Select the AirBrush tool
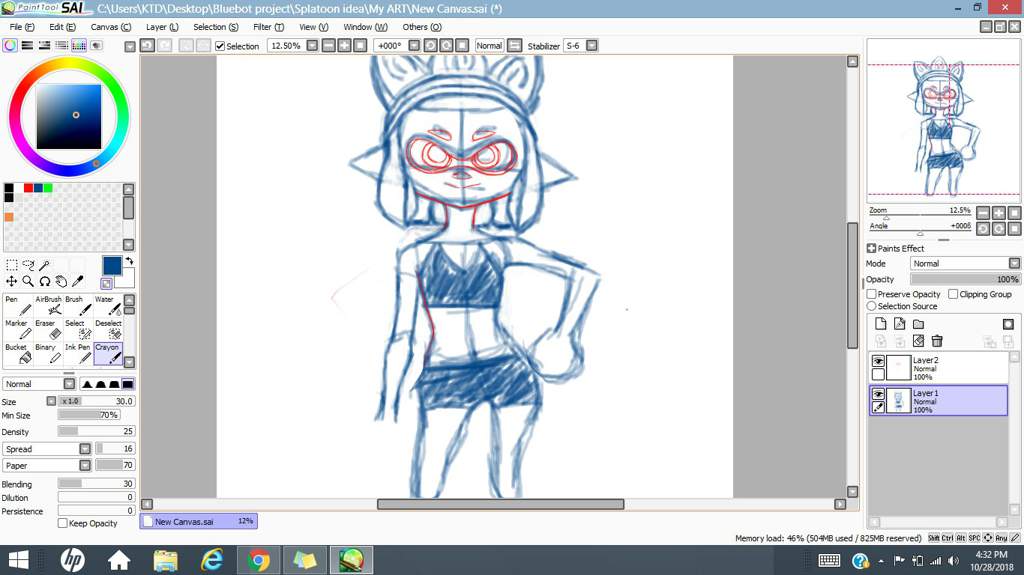The height and width of the screenshot is (575, 1024). 48,305
